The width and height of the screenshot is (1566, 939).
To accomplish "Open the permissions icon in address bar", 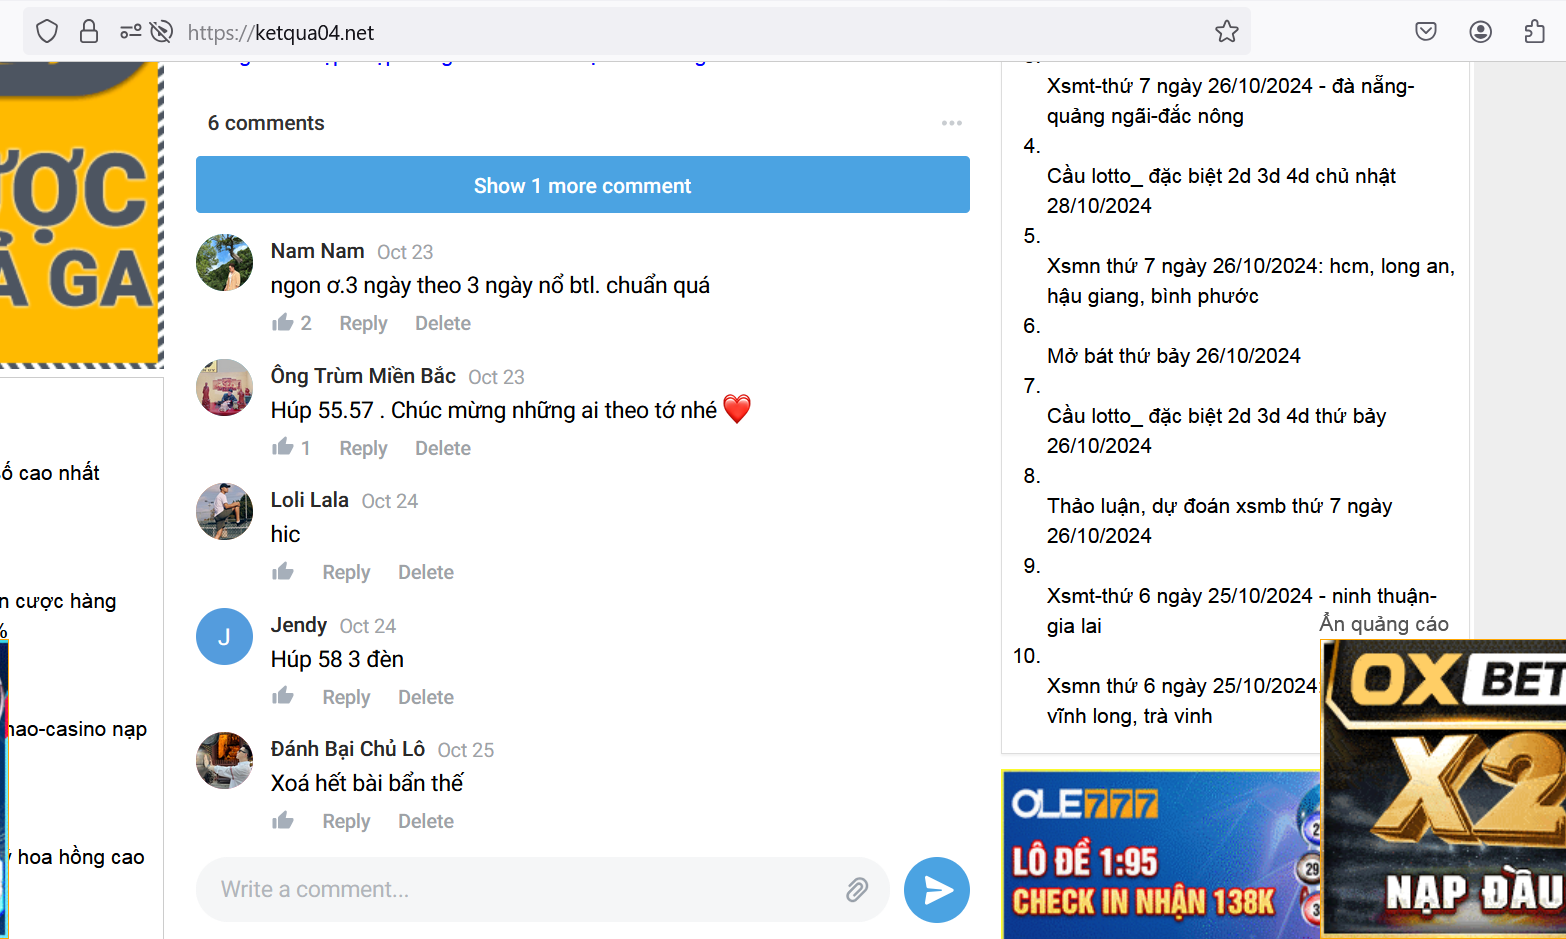I will pos(131,32).
